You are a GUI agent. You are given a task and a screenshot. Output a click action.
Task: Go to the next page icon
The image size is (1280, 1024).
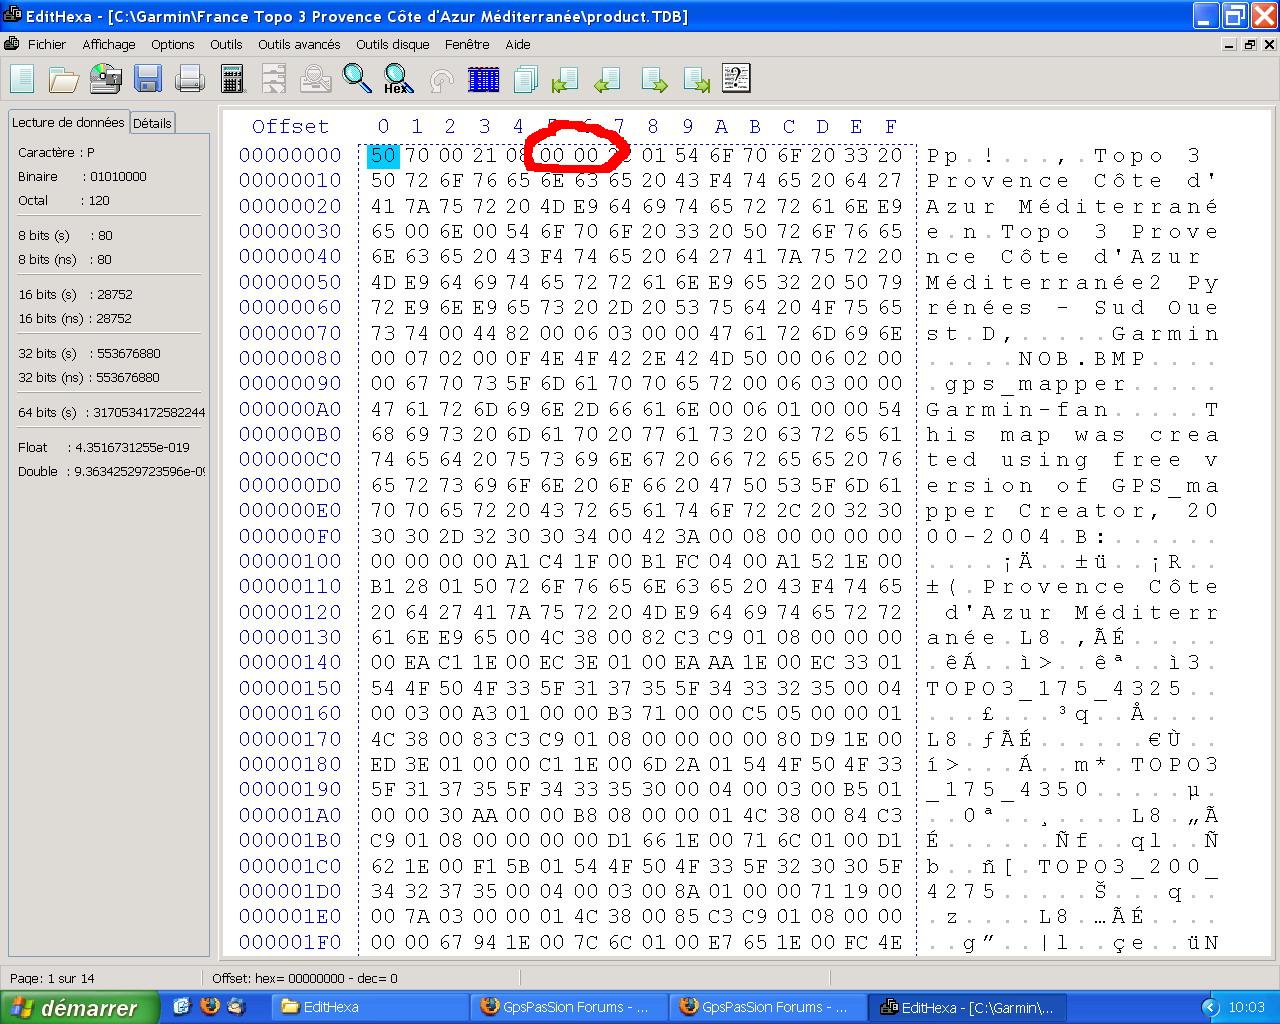click(654, 80)
